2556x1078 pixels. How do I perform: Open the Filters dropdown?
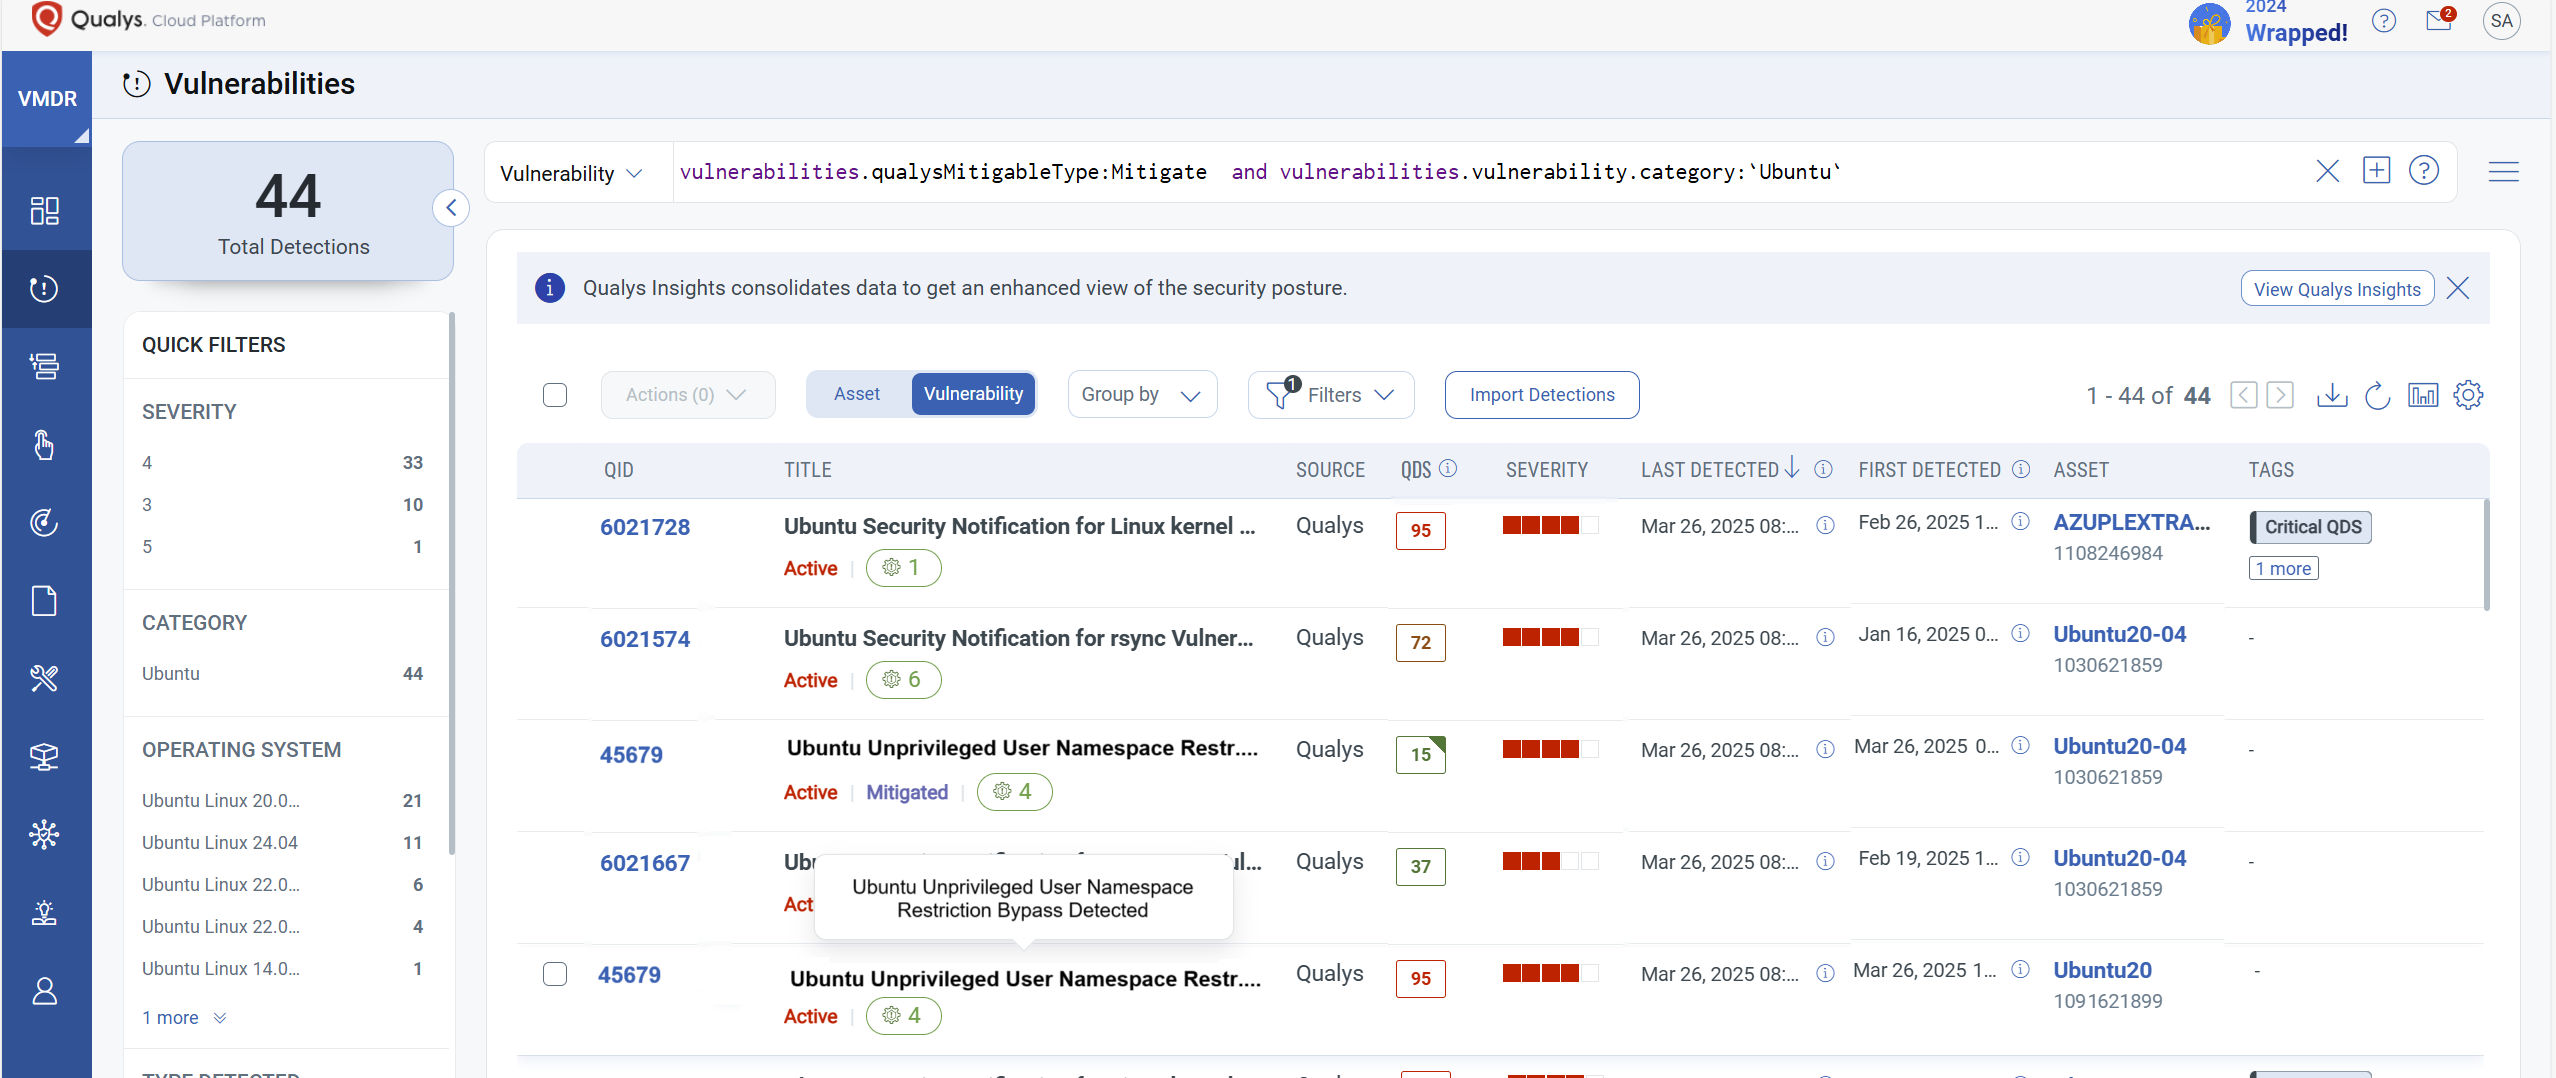tap(1330, 395)
